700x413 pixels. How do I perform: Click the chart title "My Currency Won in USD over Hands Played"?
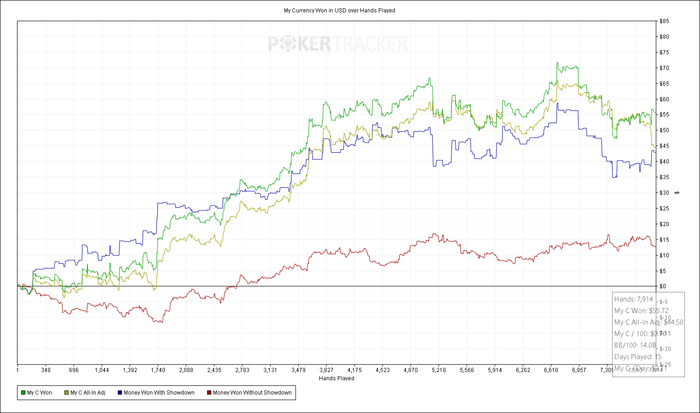[339, 10]
